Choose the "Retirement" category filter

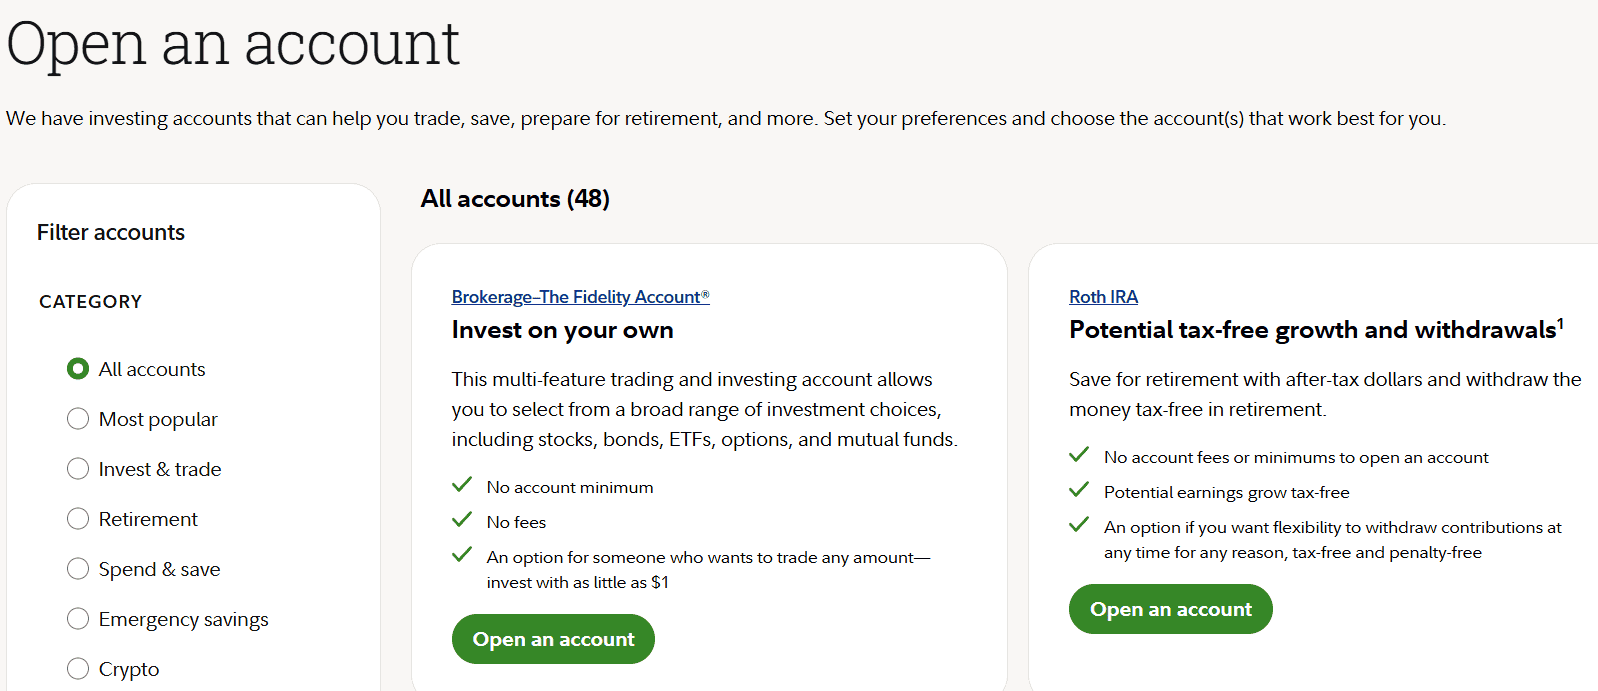click(x=78, y=518)
